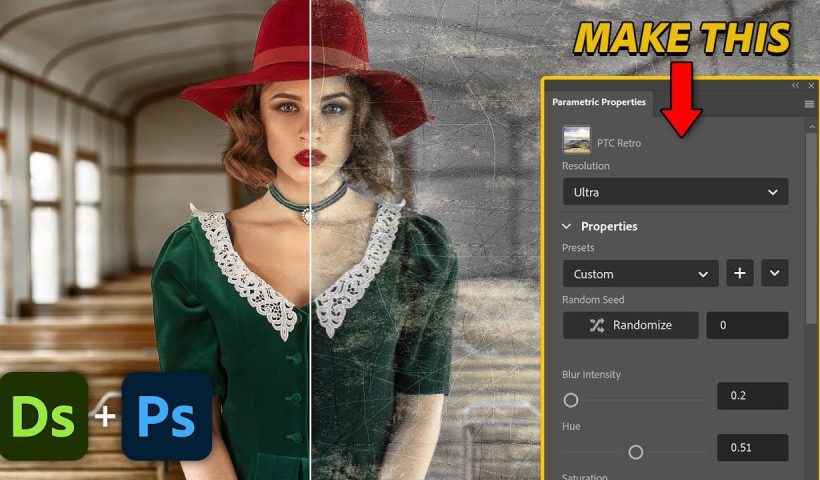
Task: Click the shuffle icon on Randomize
Action: click(x=597, y=325)
